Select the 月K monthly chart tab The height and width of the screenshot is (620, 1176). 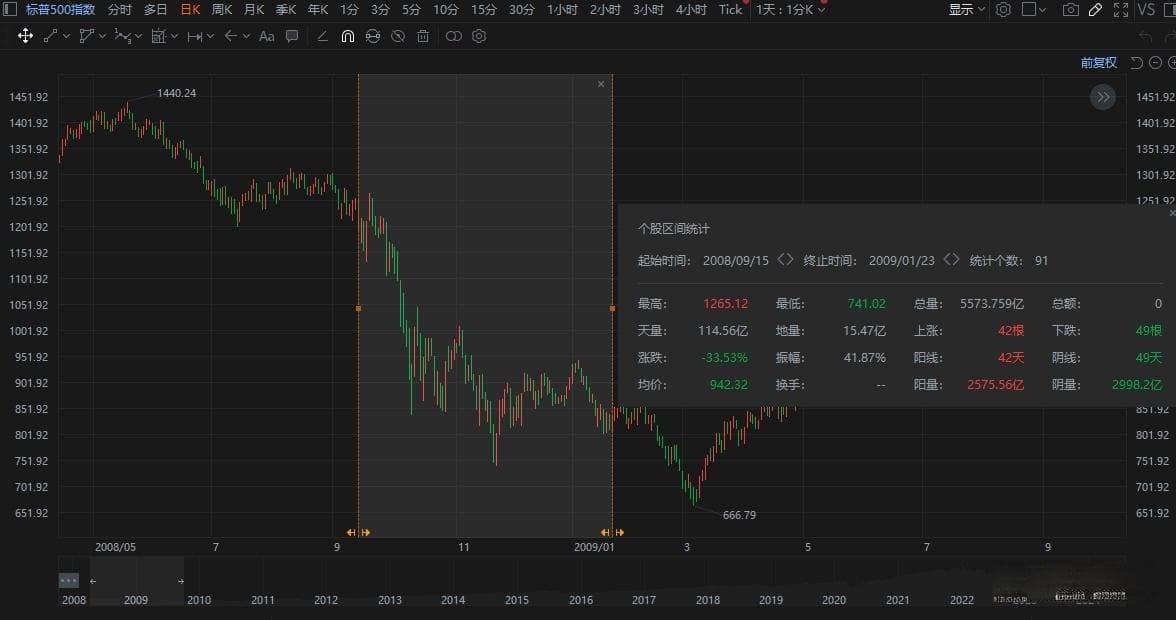(254, 9)
